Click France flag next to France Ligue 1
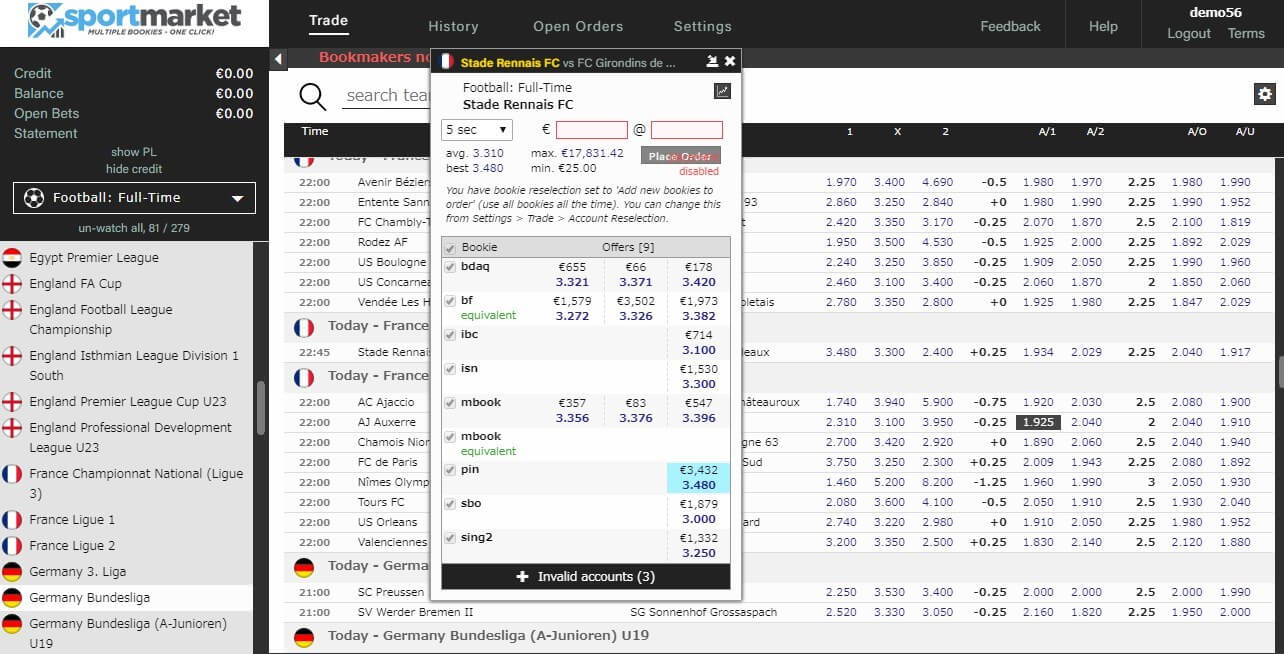Screen dimensions: 1284x654 point(12,519)
